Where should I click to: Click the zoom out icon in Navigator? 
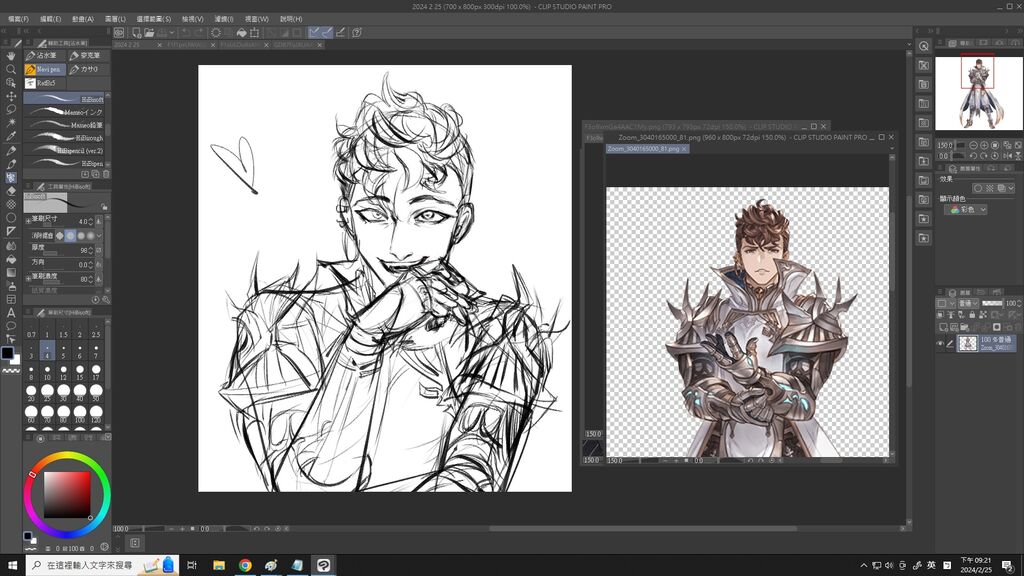[x=973, y=145]
